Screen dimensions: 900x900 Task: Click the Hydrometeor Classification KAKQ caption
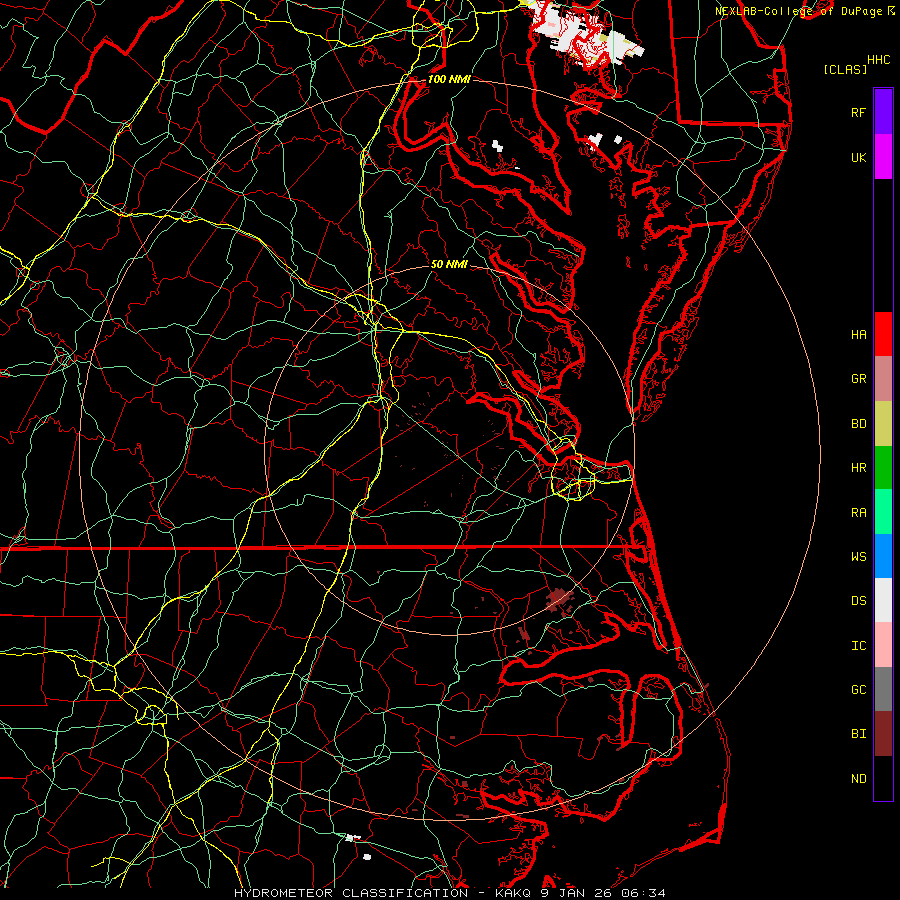click(x=450, y=893)
